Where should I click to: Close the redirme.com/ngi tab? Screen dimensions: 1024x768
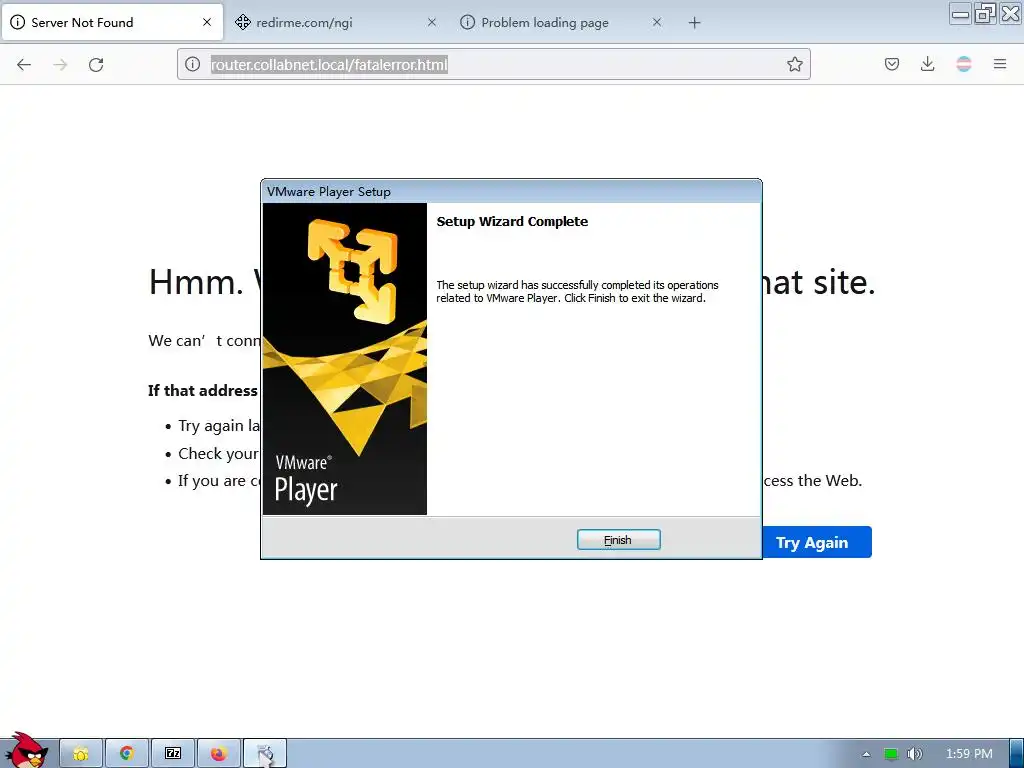pos(432,22)
